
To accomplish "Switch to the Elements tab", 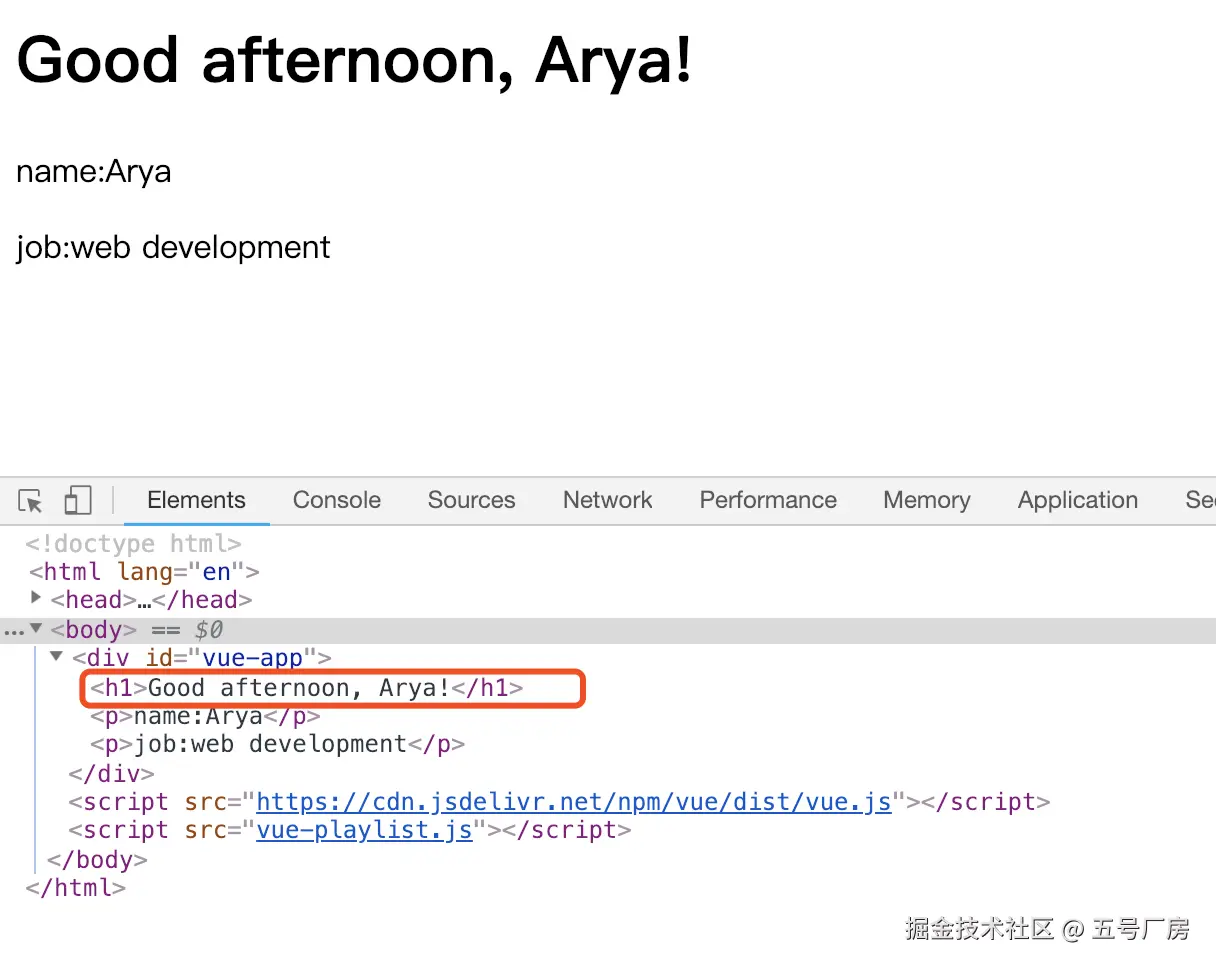I will [196, 500].
